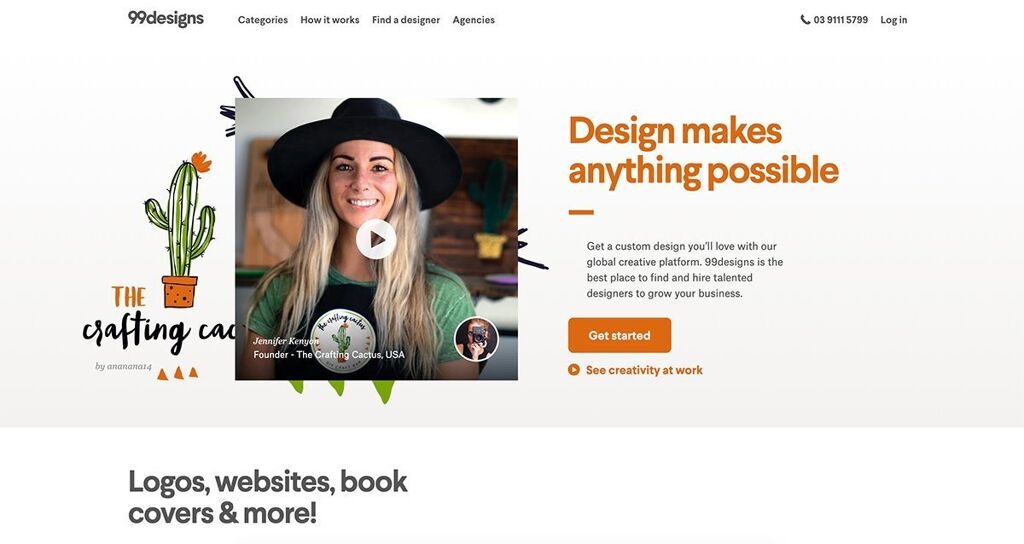Click the crafting cactus script text logo

click(x=159, y=330)
